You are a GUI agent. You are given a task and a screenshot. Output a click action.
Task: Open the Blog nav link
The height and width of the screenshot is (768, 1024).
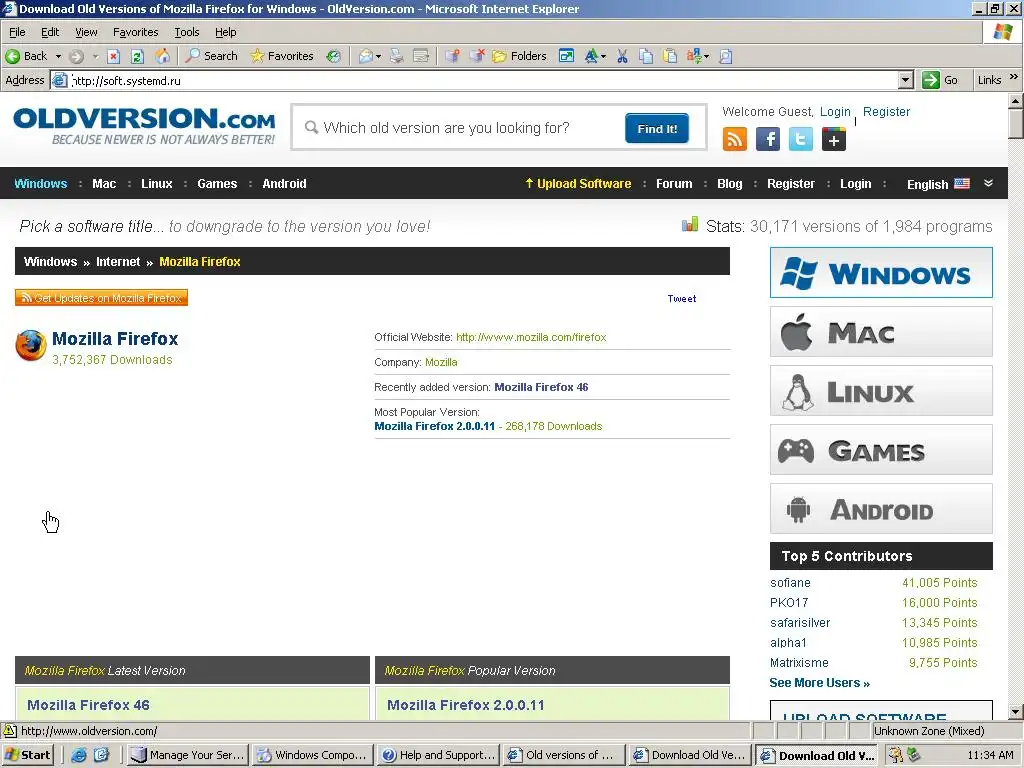(x=729, y=184)
